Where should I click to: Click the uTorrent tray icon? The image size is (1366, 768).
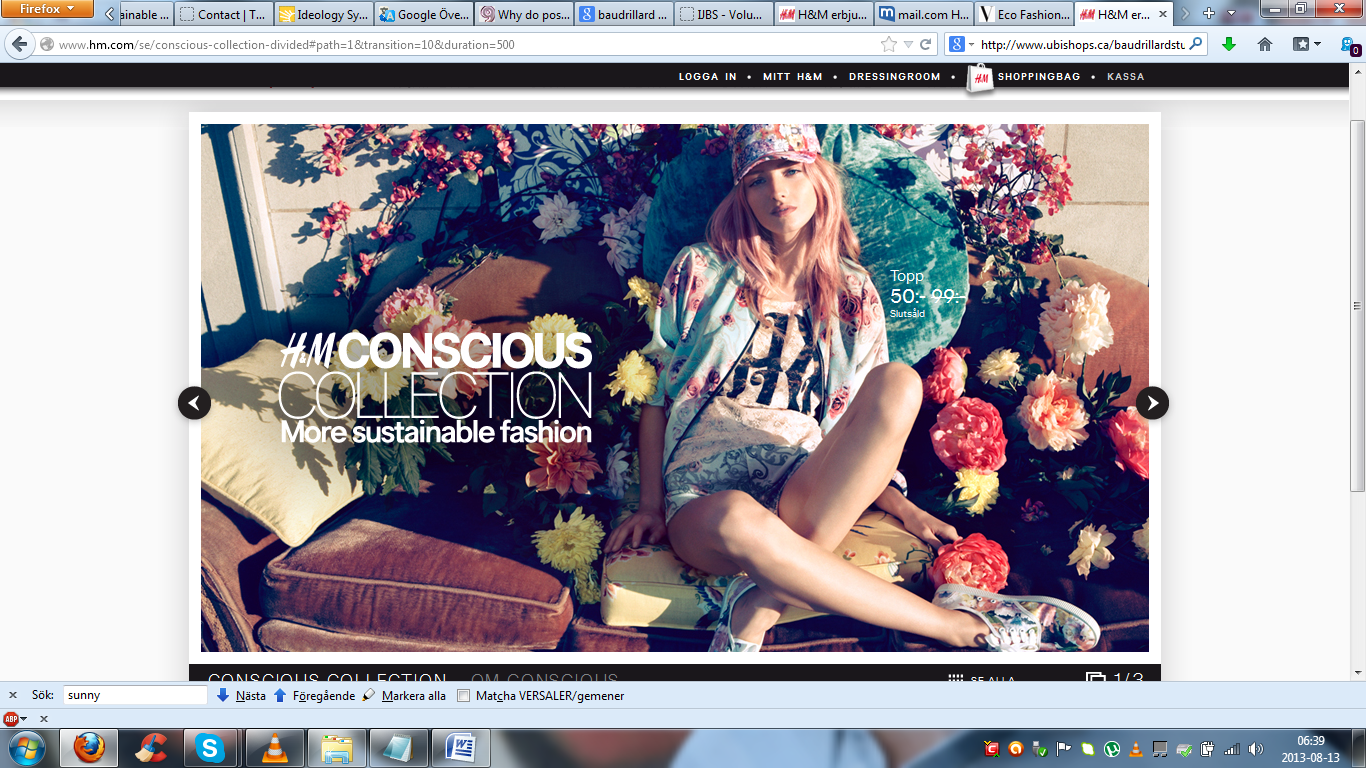(1112, 748)
